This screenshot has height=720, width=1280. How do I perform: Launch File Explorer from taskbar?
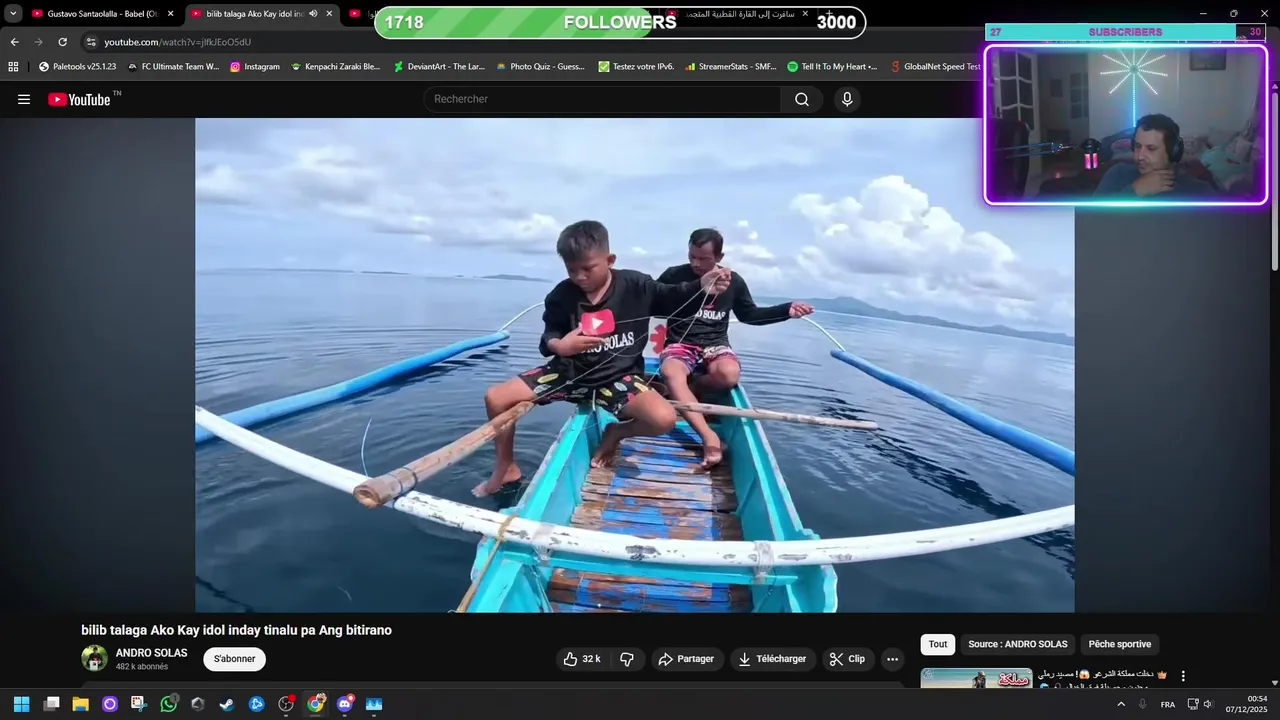point(80,704)
